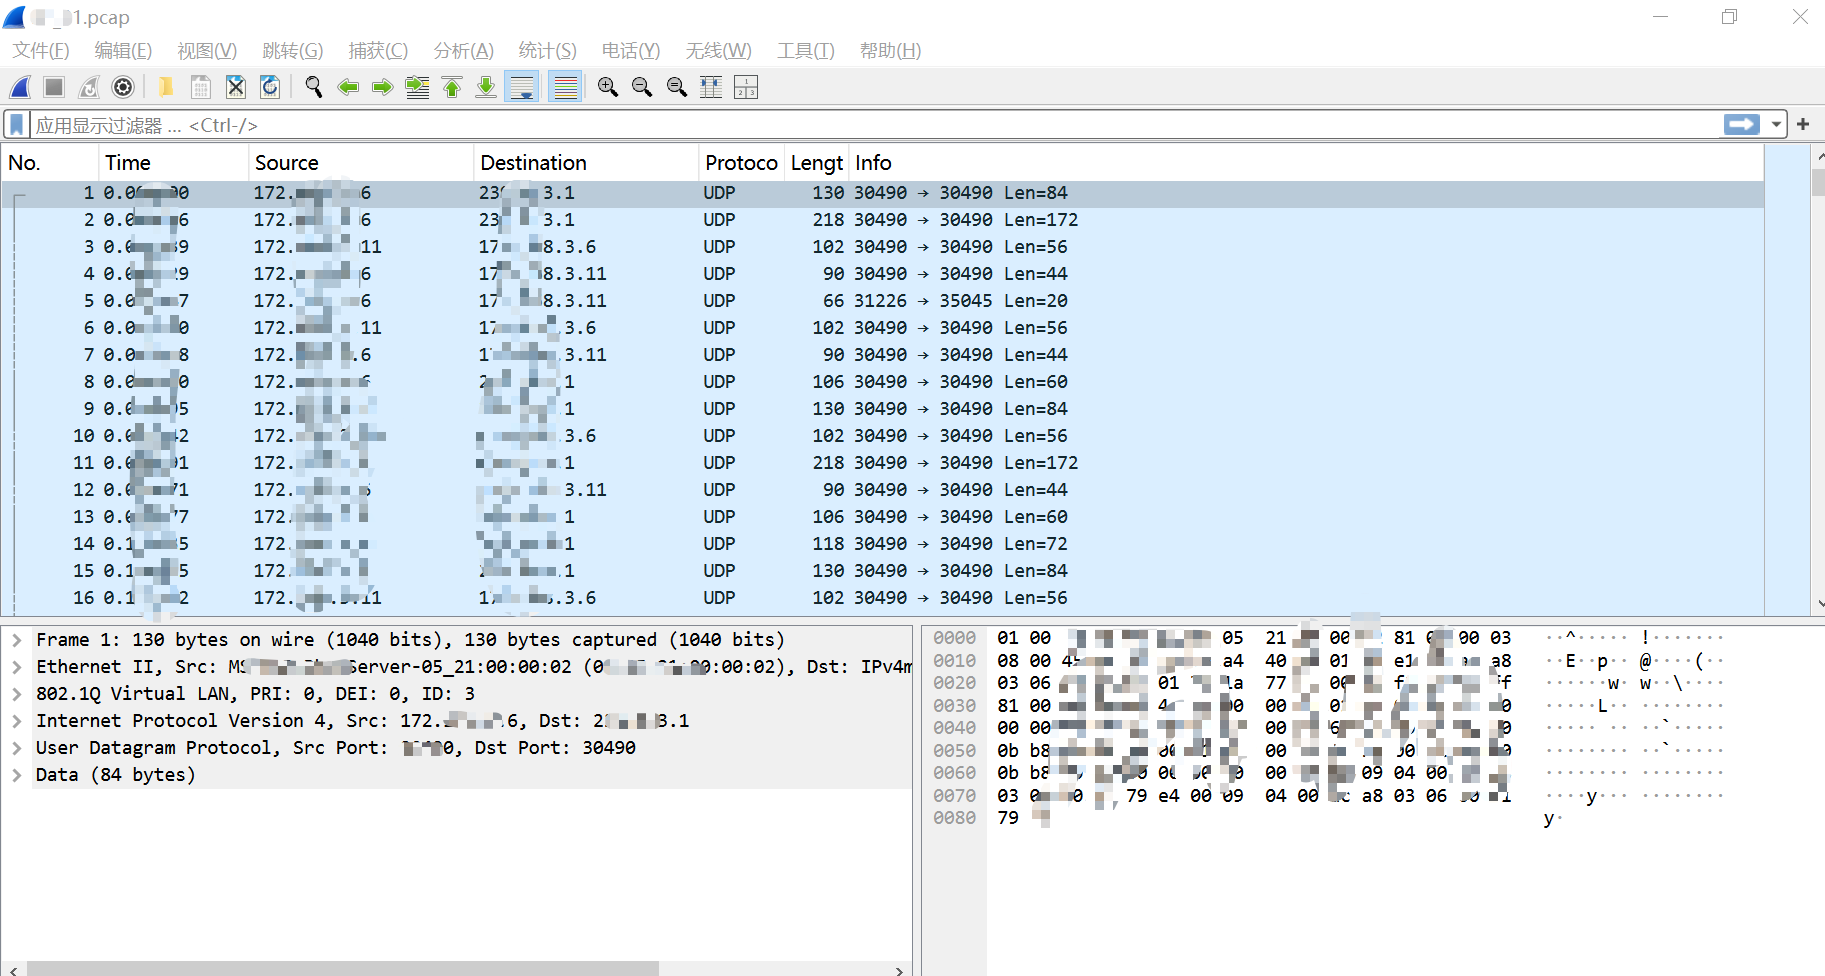
Task: Zoom in the main window text
Action: pos(608,88)
